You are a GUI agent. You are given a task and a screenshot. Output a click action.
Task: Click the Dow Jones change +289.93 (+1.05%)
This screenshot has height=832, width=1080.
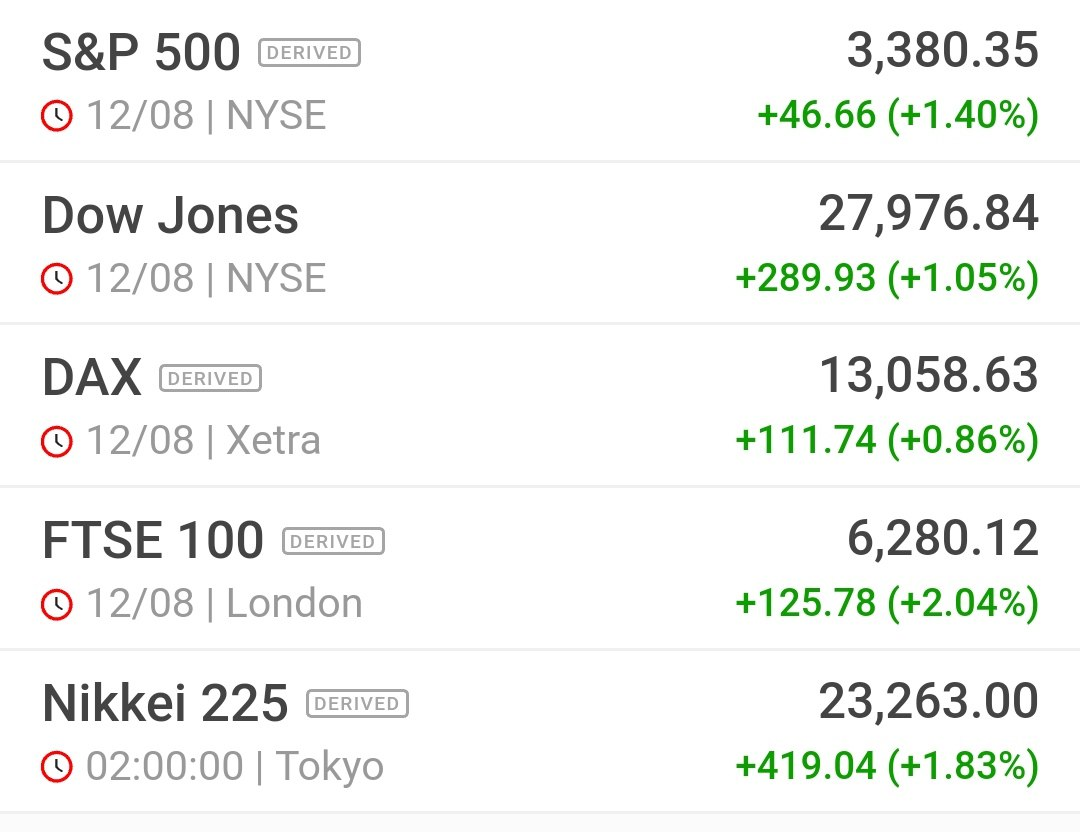click(x=886, y=278)
